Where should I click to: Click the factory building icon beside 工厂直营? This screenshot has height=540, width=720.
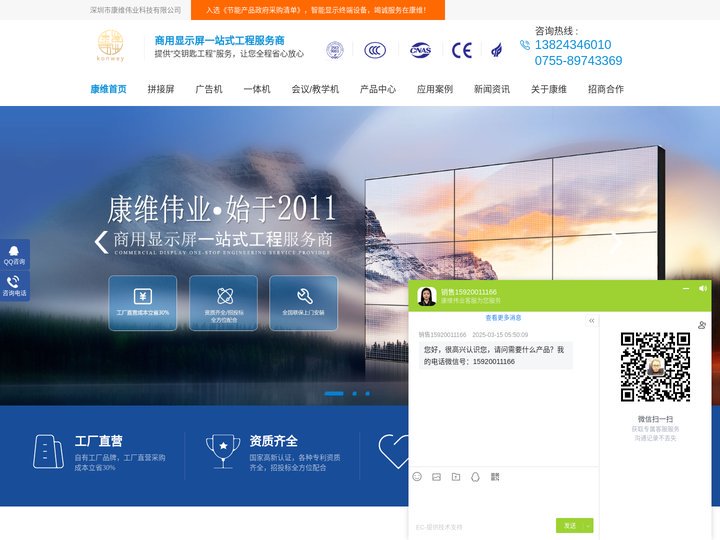point(48,452)
